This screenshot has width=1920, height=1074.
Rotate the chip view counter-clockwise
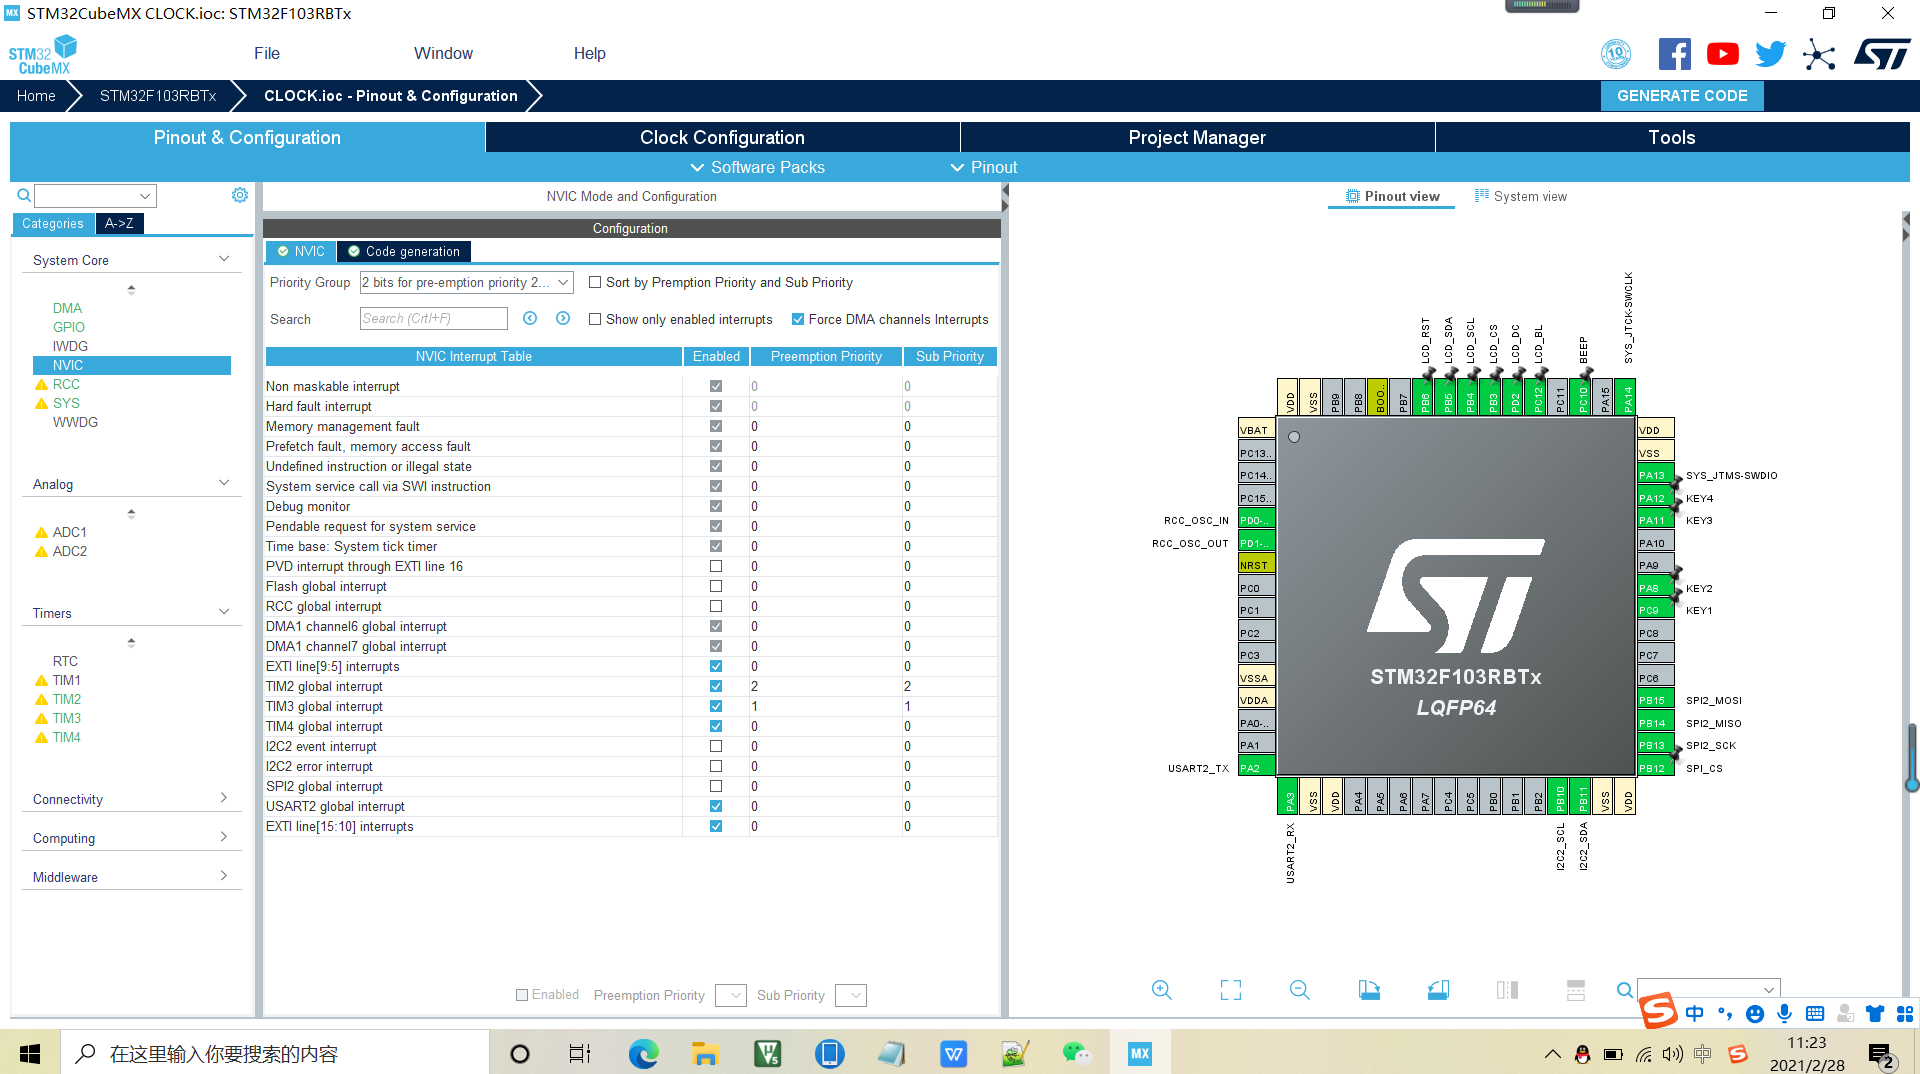tap(1438, 990)
